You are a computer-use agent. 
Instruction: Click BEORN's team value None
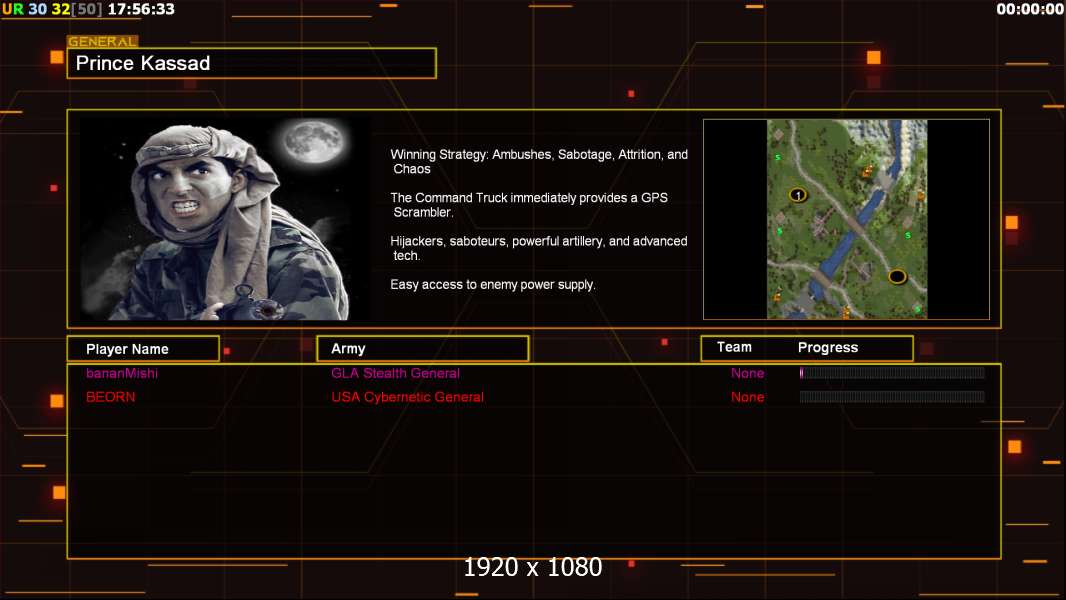tap(747, 397)
